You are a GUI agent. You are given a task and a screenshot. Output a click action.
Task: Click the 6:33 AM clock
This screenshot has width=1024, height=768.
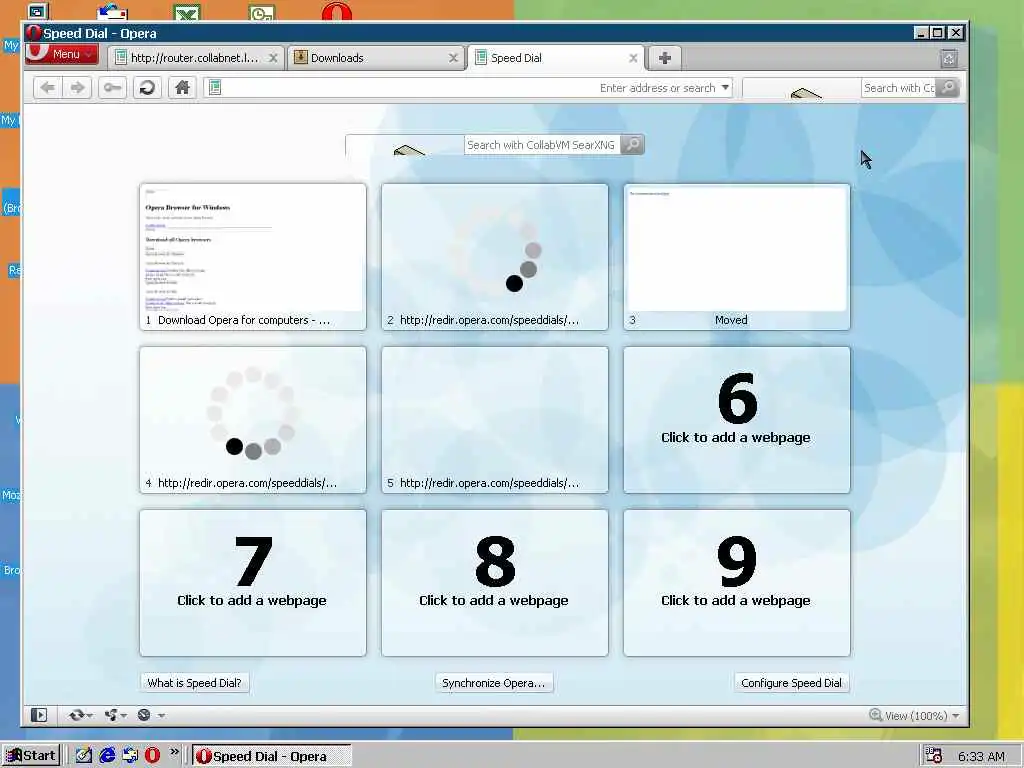tap(981, 756)
